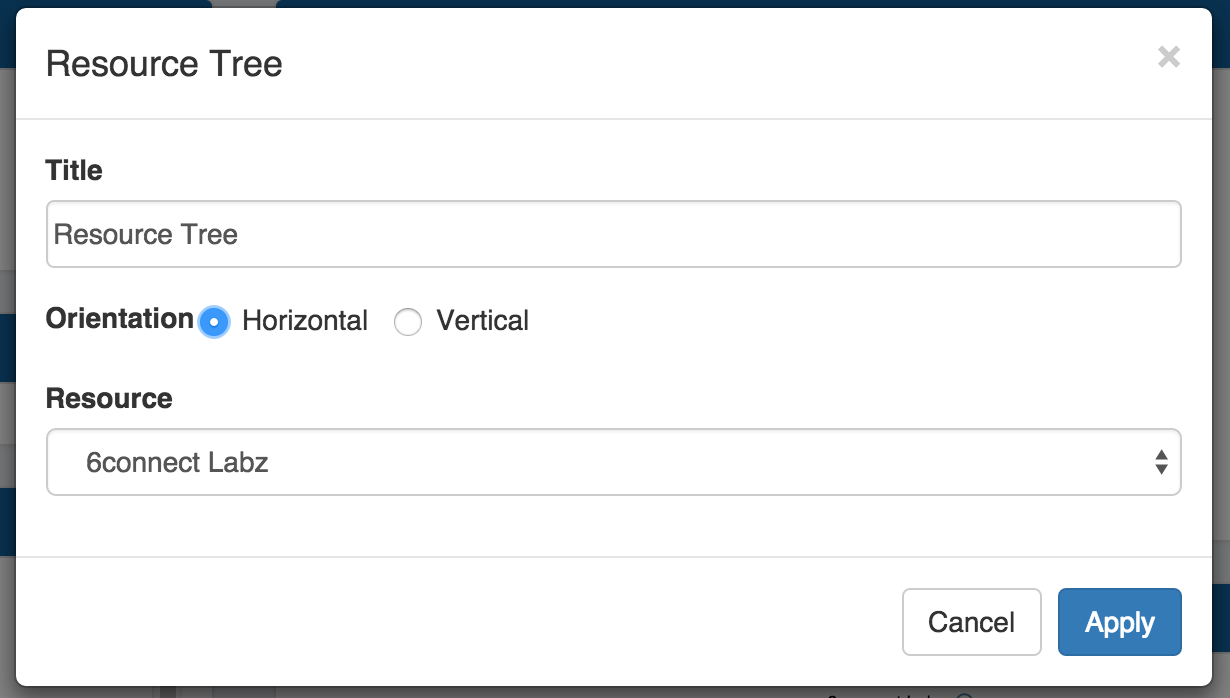
Task: Click the bold Orientation label
Action: [x=119, y=319]
